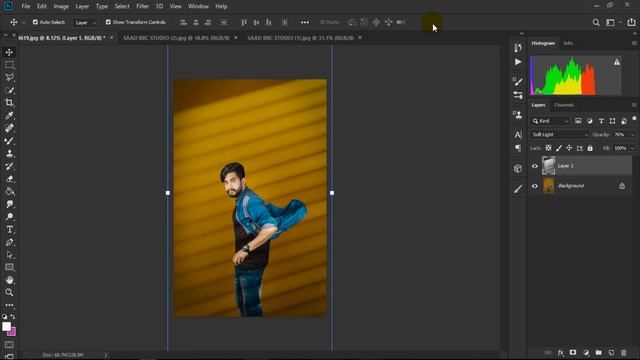Select the Eyedropper tool

(9, 116)
